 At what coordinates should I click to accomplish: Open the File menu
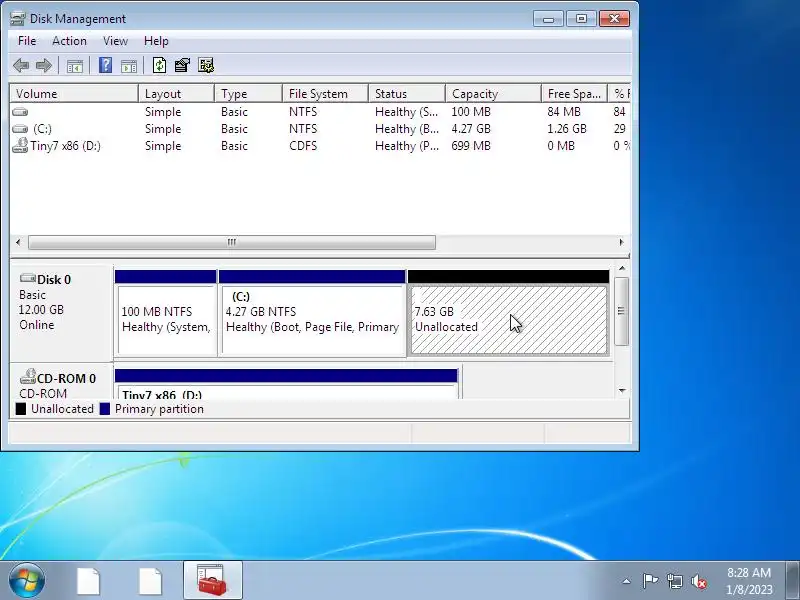pyautogui.click(x=27, y=41)
